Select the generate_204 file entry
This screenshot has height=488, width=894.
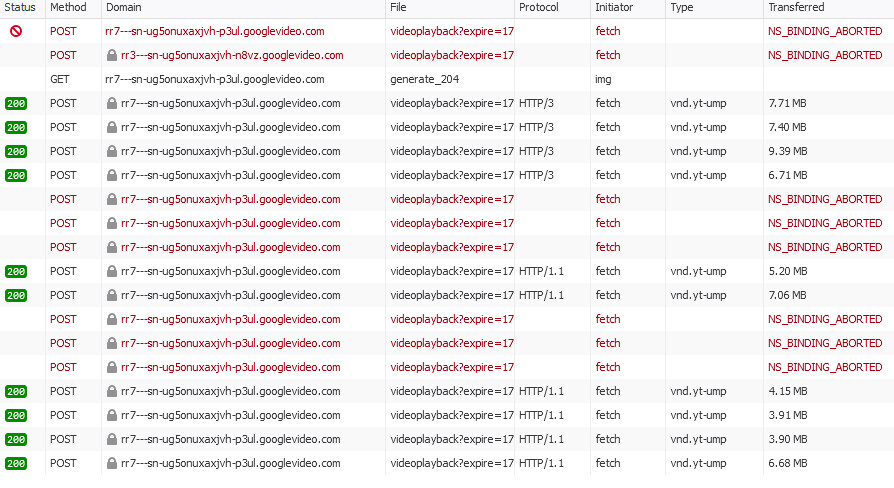(x=424, y=79)
